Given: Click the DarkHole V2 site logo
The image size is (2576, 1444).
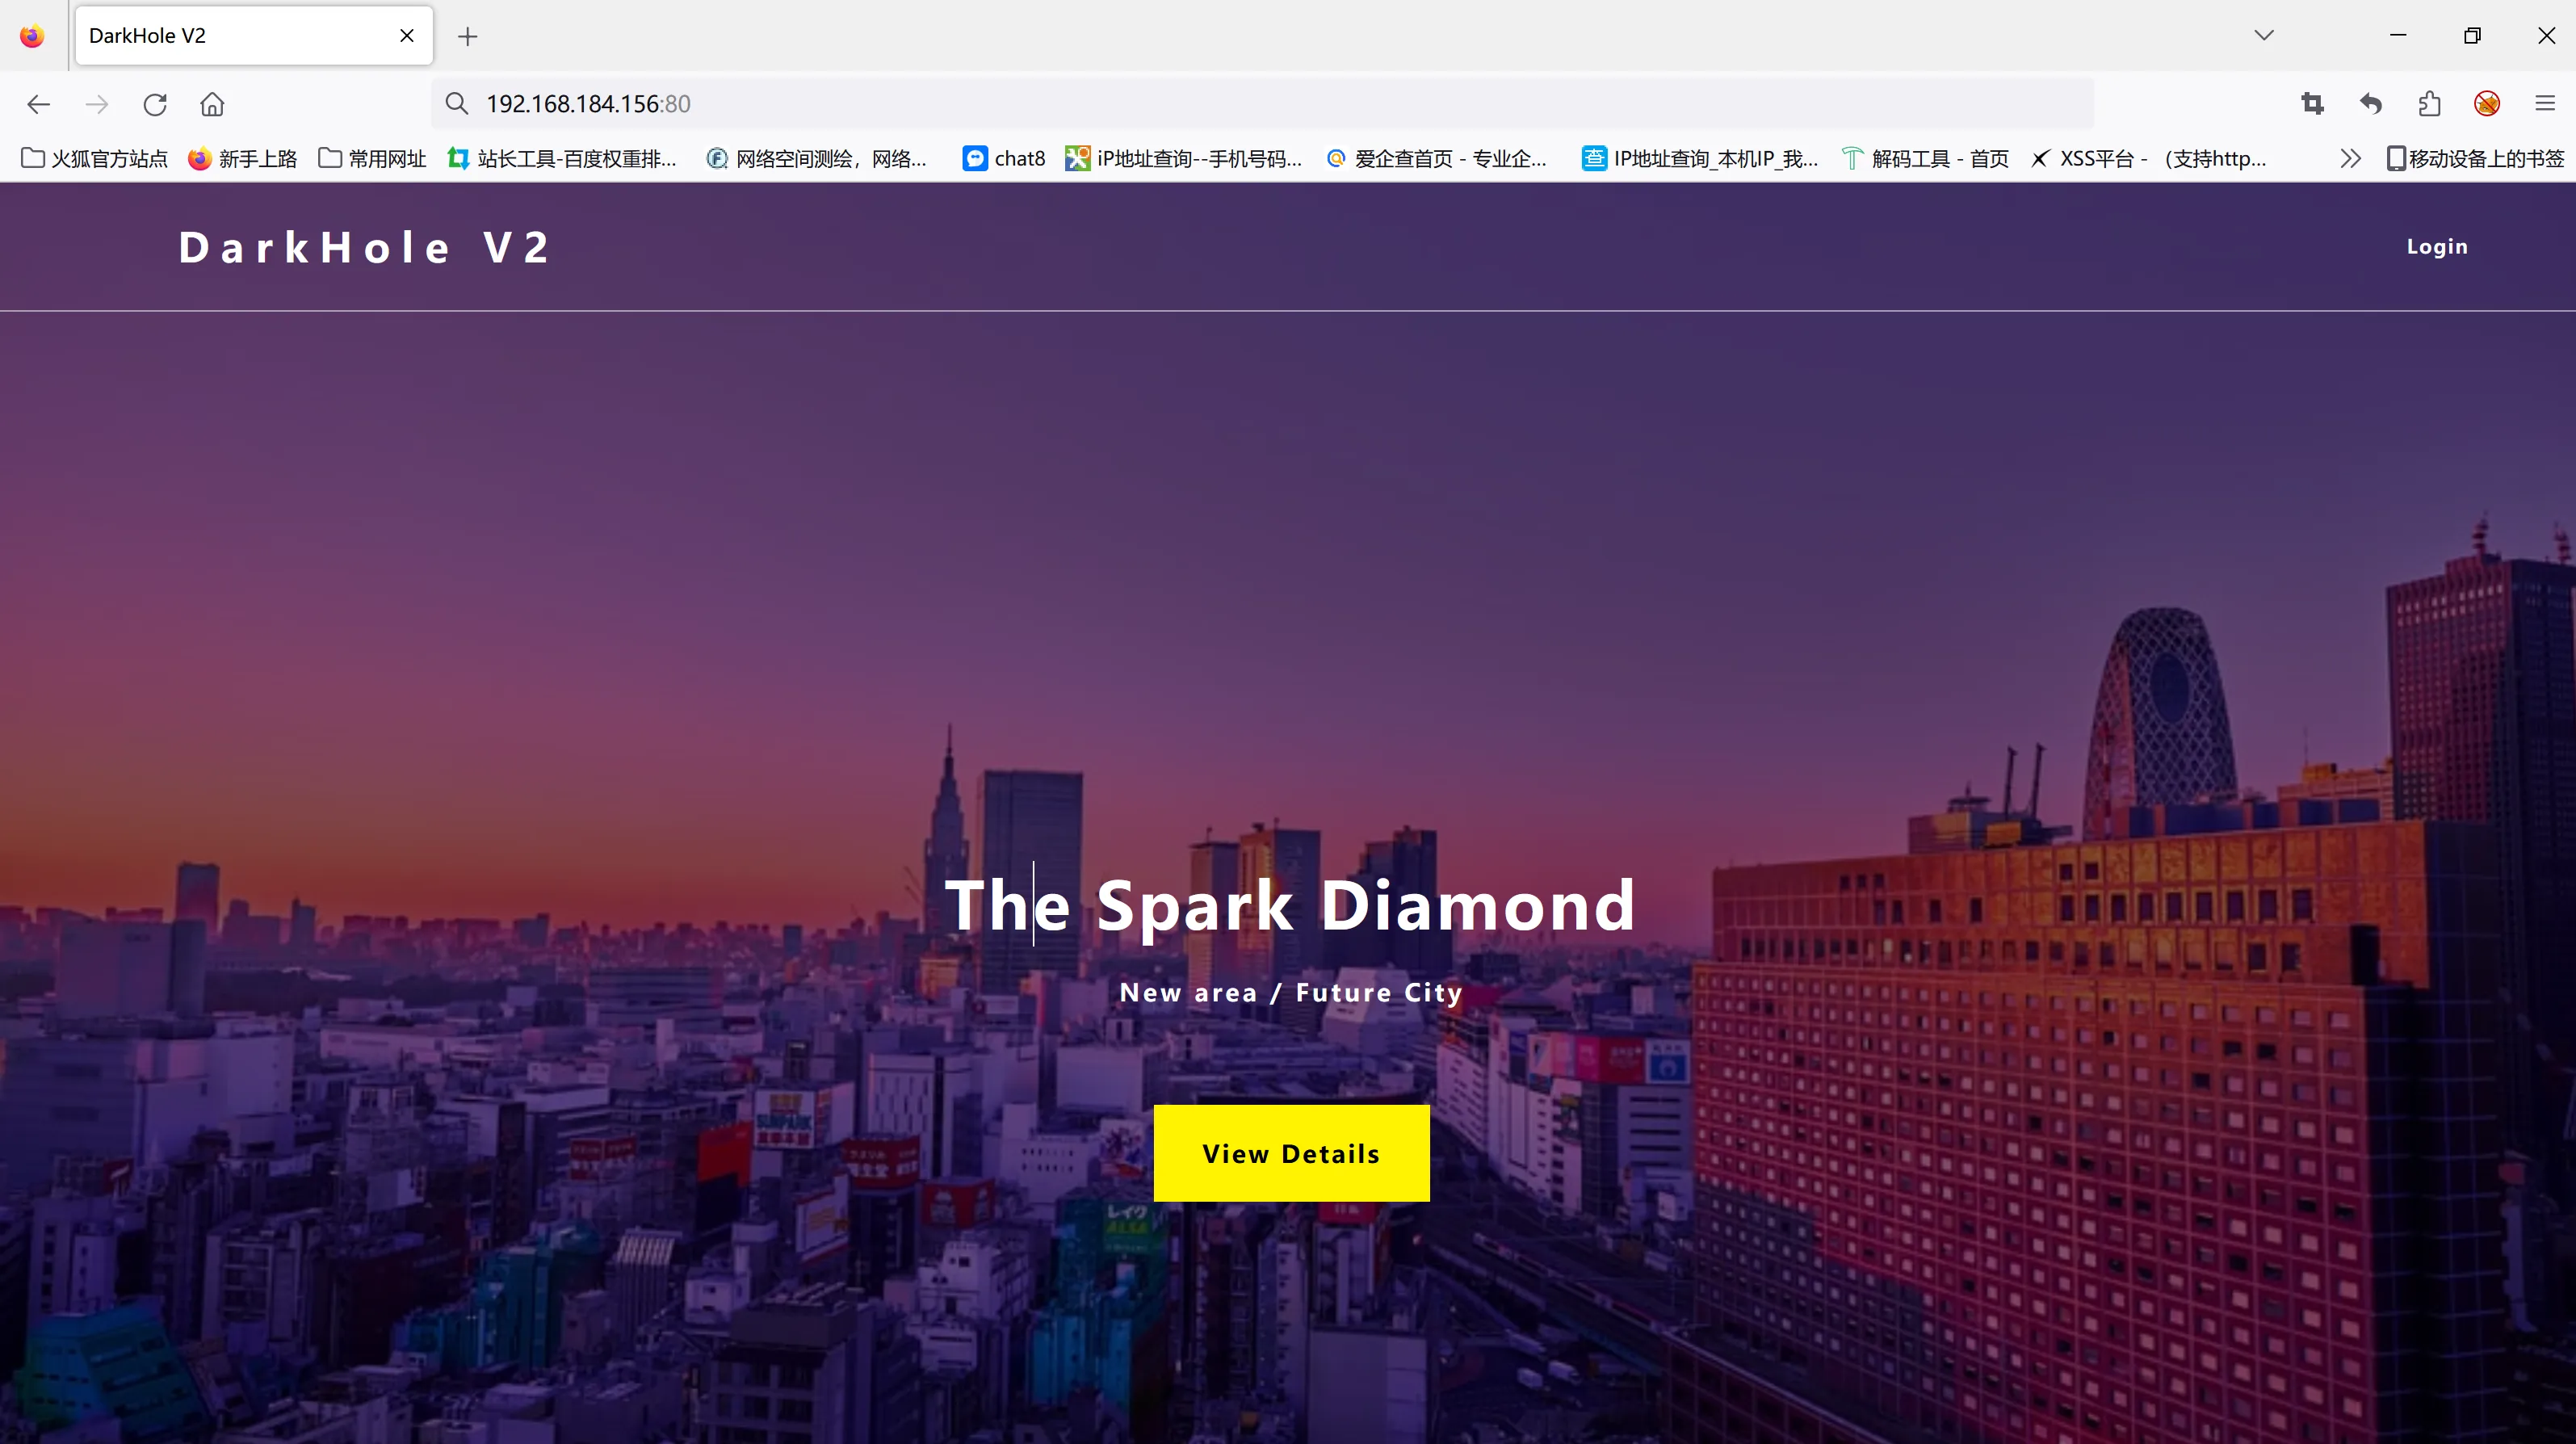Looking at the screenshot, I should pos(364,248).
